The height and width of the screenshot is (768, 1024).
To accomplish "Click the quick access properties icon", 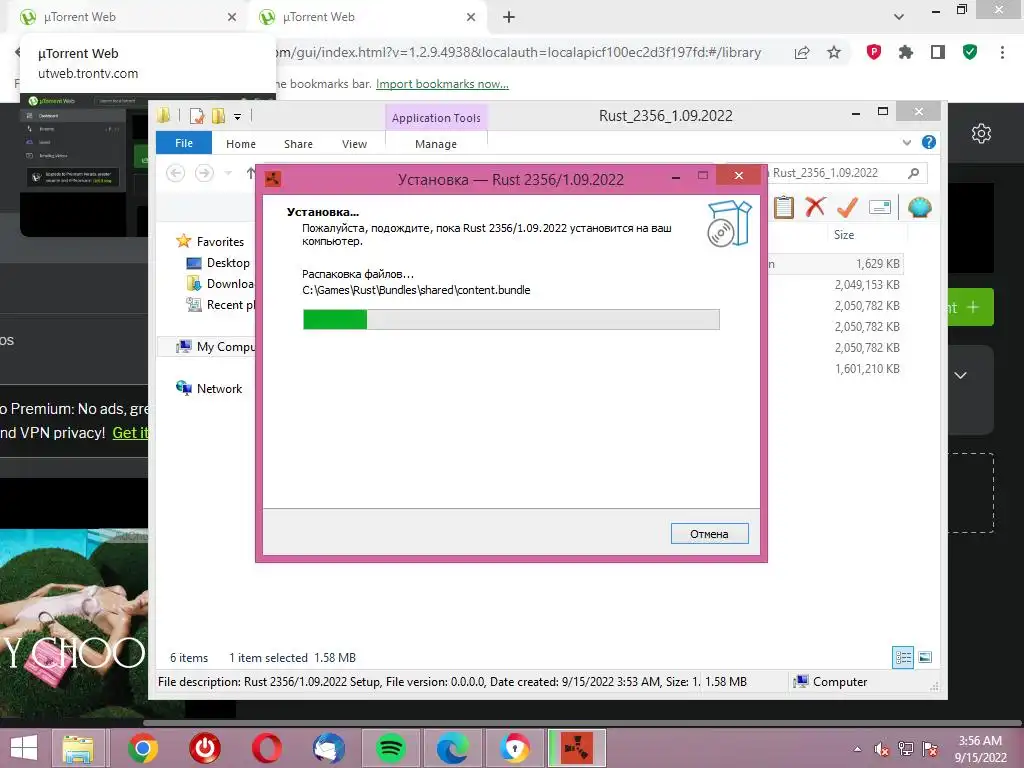I will pyautogui.click(x=197, y=116).
